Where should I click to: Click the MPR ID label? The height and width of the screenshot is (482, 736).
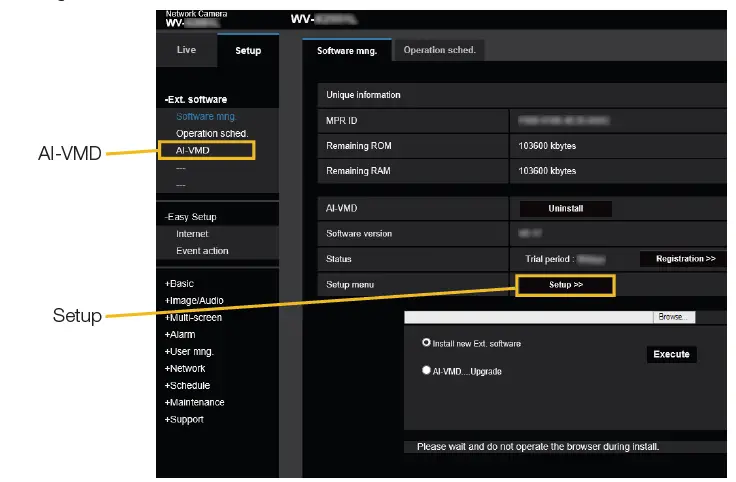(x=341, y=121)
